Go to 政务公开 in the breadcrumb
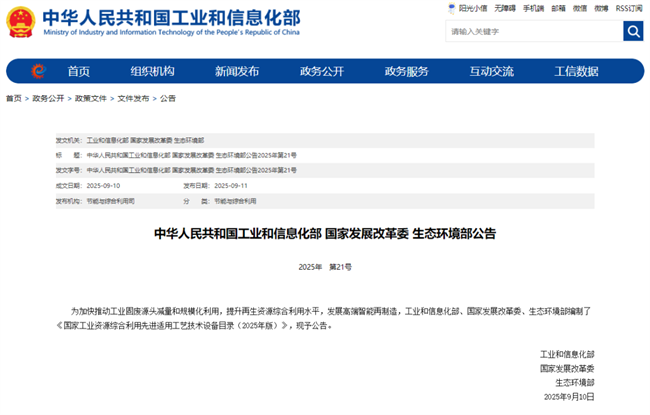 pyautogui.click(x=48, y=98)
